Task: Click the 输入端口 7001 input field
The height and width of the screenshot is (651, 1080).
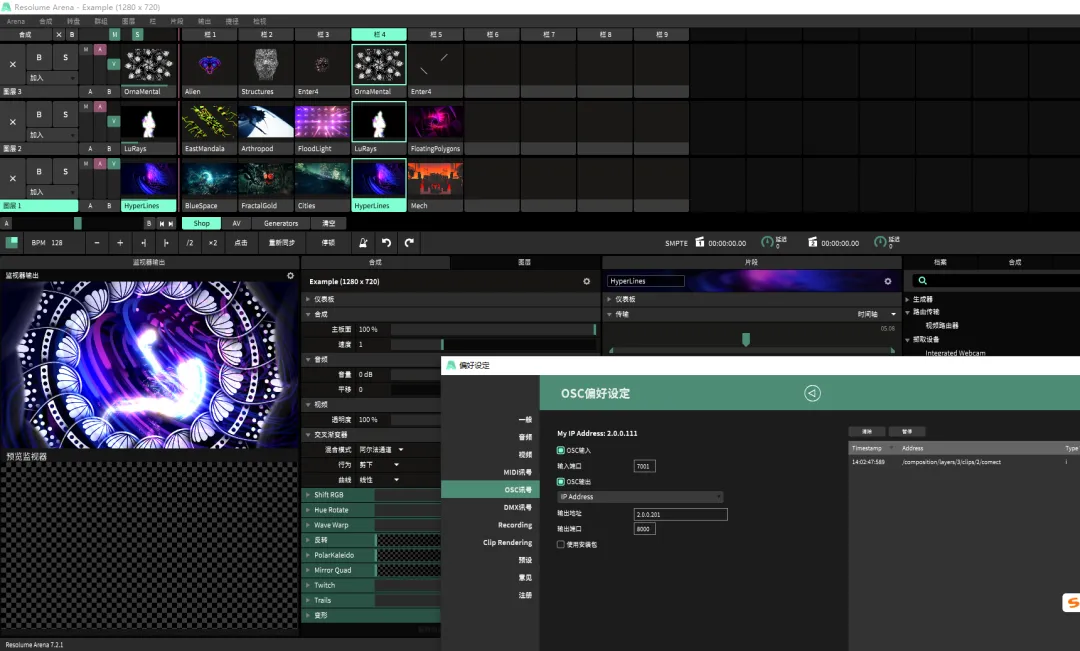Action: (644, 466)
